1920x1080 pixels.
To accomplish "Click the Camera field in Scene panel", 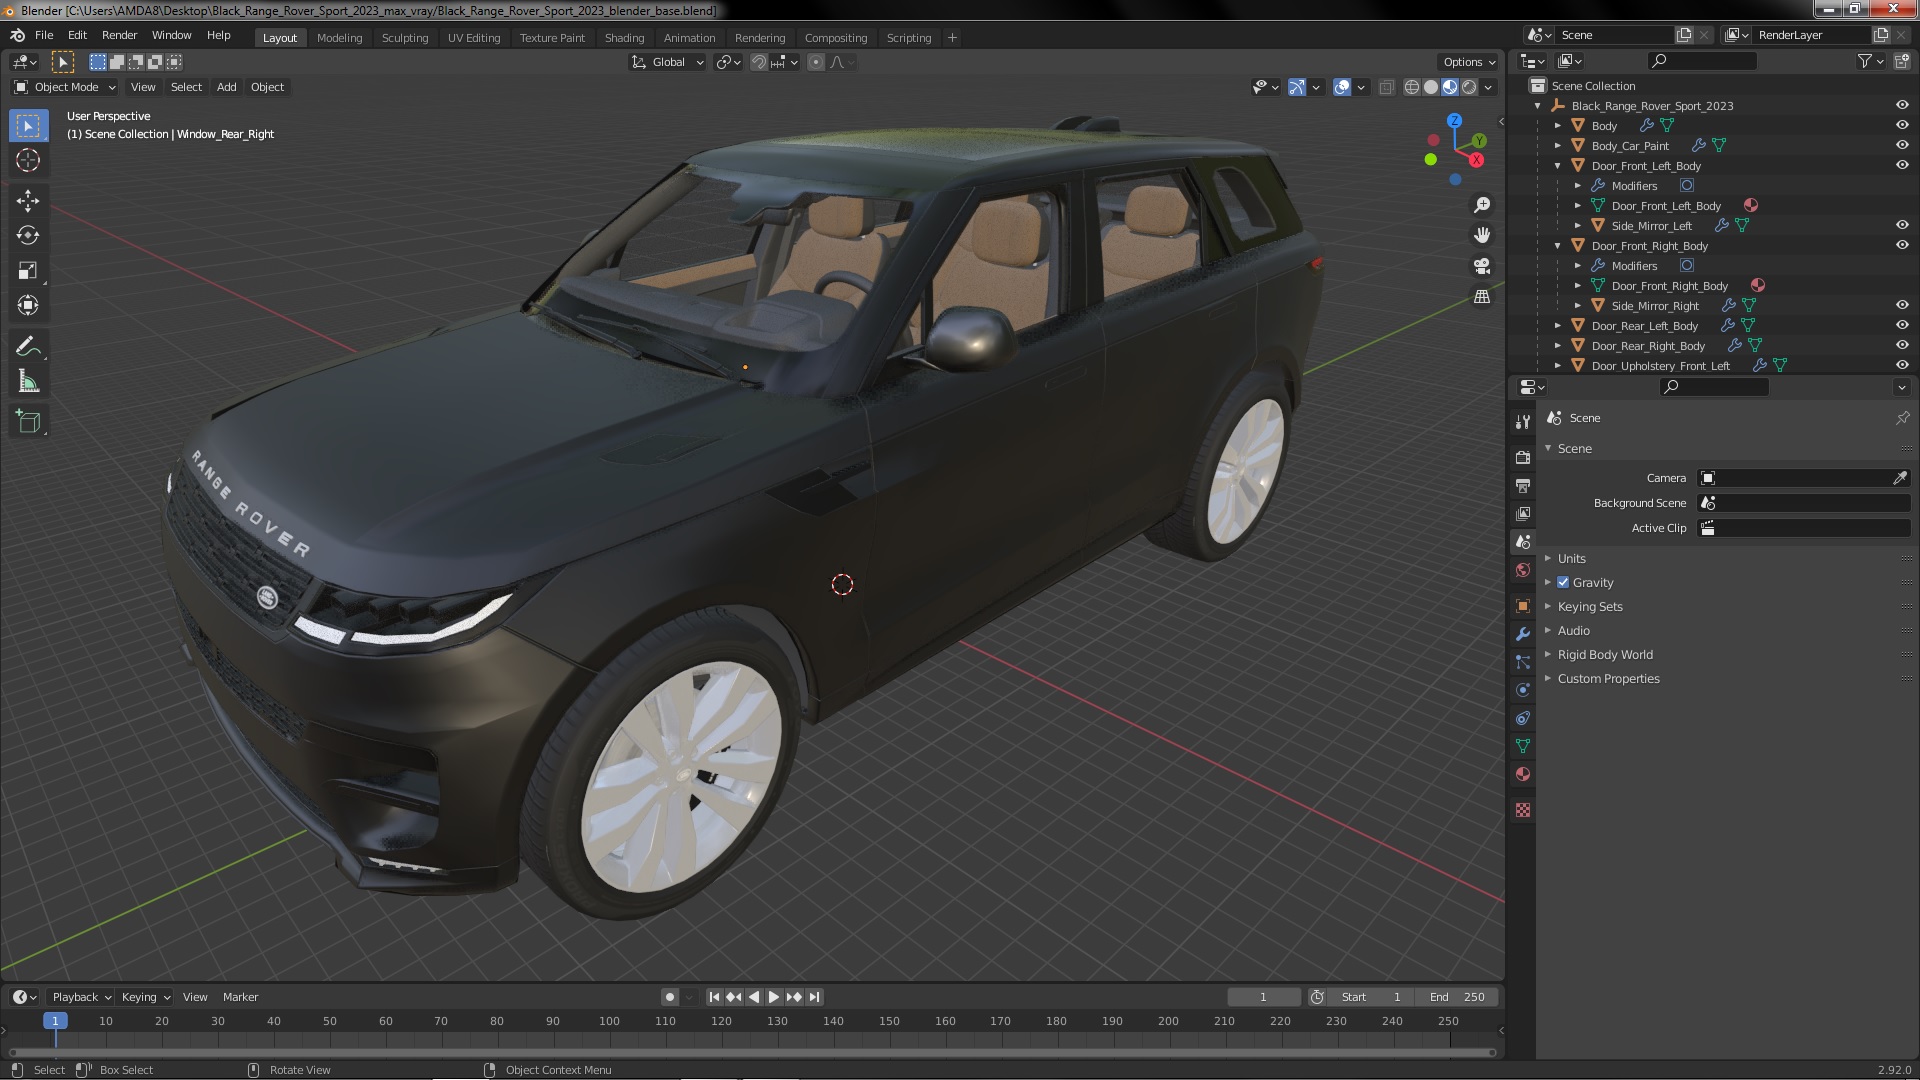I will coord(1804,478).
